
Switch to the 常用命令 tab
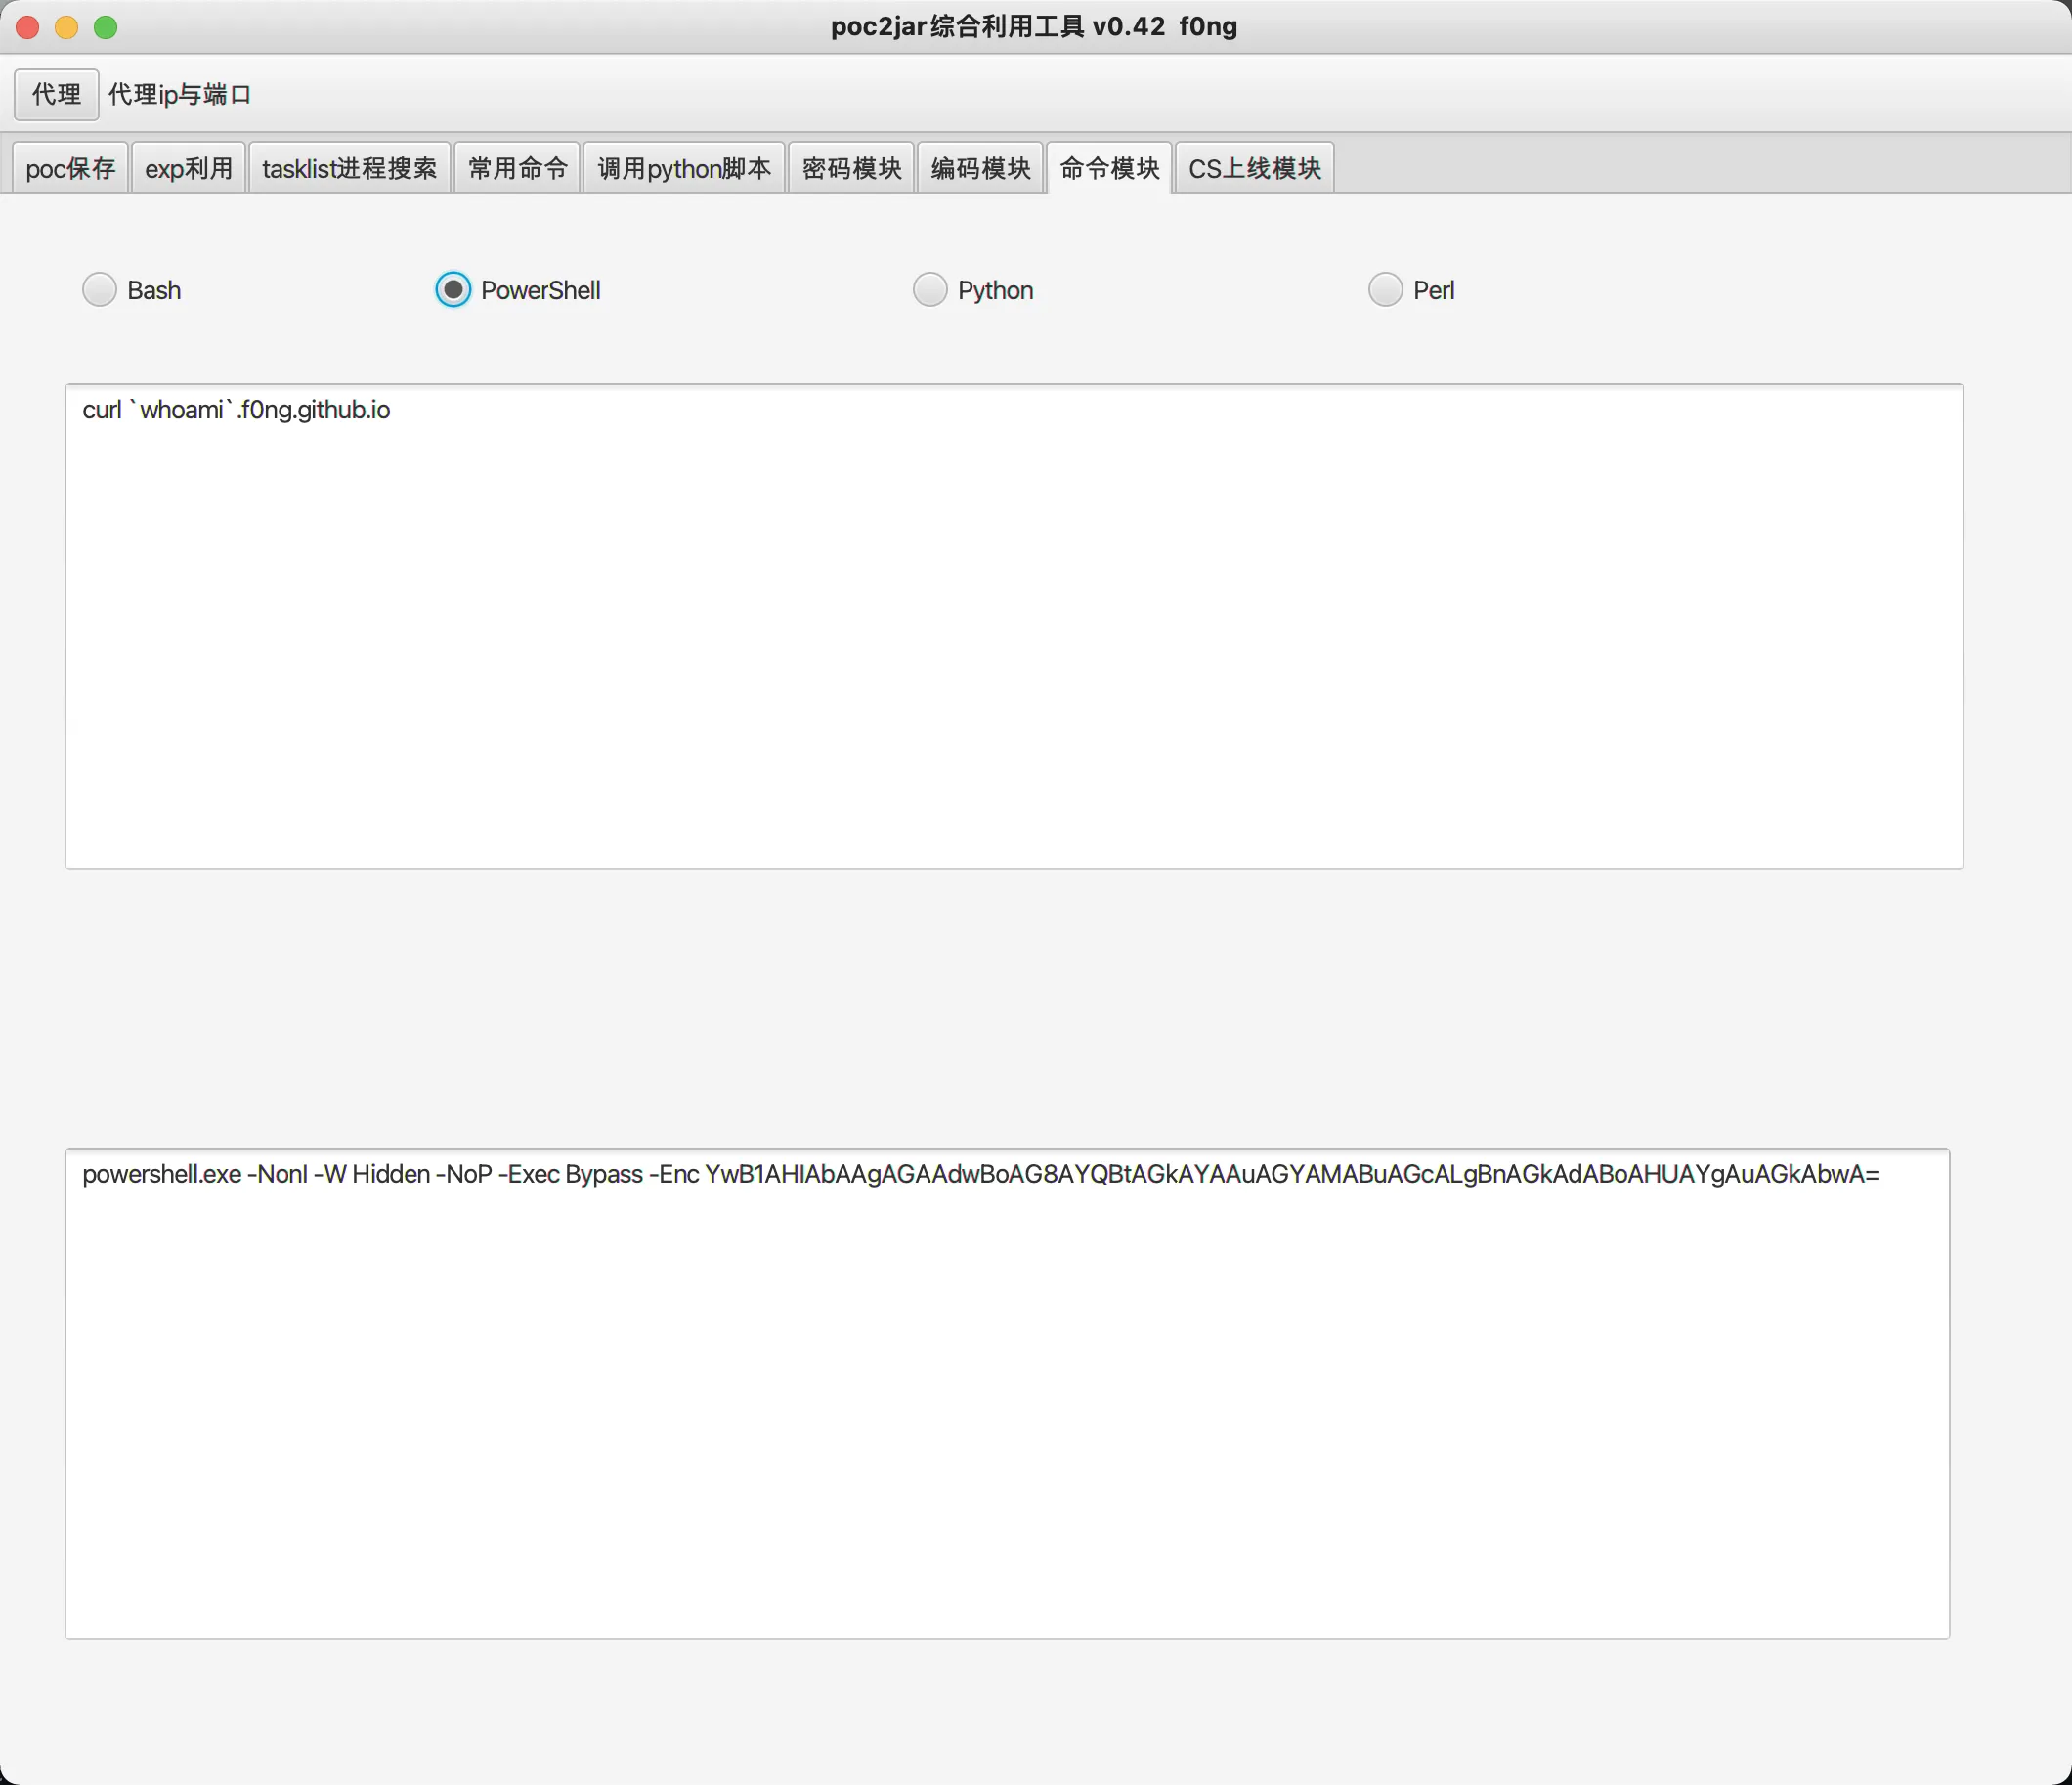click(517, 168)
